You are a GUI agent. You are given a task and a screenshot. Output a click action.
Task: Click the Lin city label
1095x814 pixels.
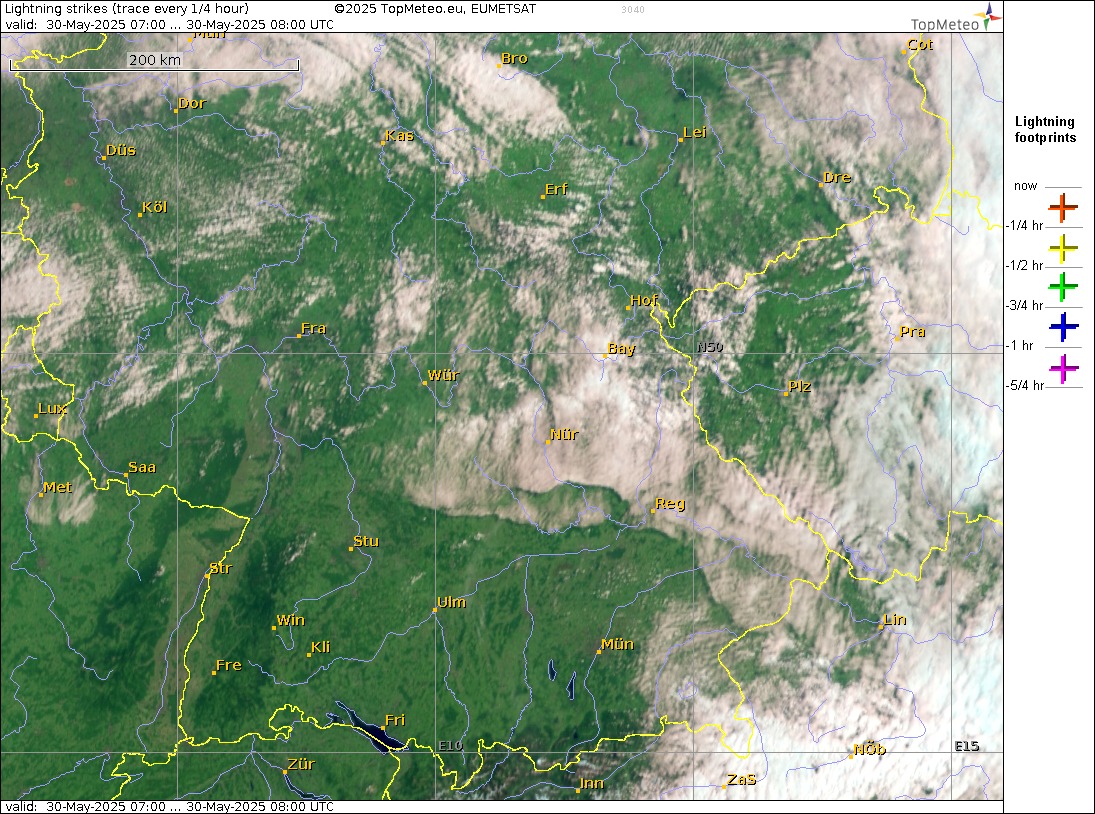[895, 619]
